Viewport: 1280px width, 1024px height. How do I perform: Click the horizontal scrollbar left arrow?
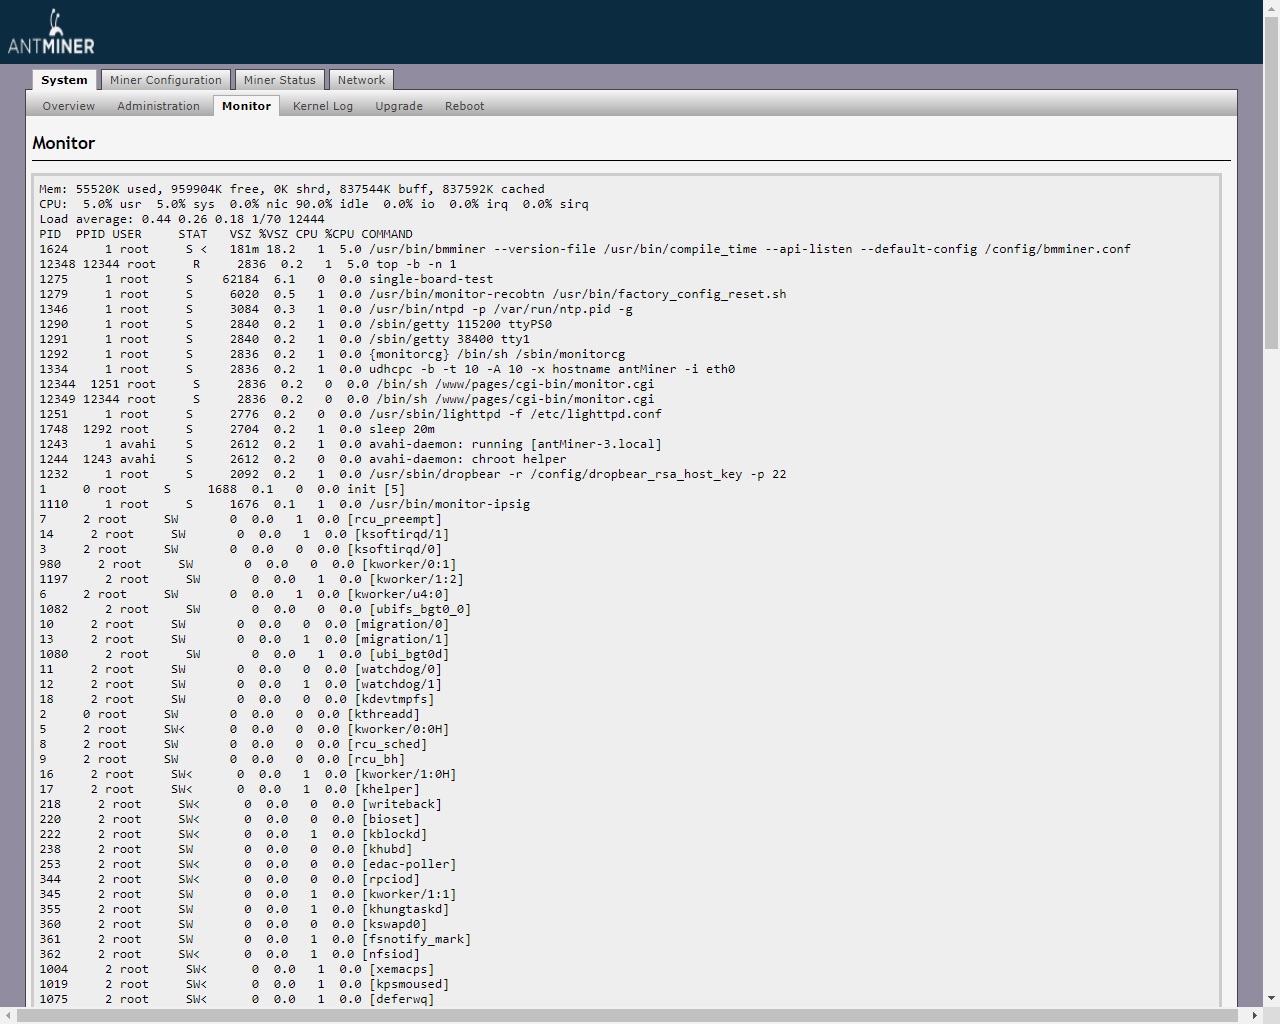pyautogui.click(x=8, y=1016)
